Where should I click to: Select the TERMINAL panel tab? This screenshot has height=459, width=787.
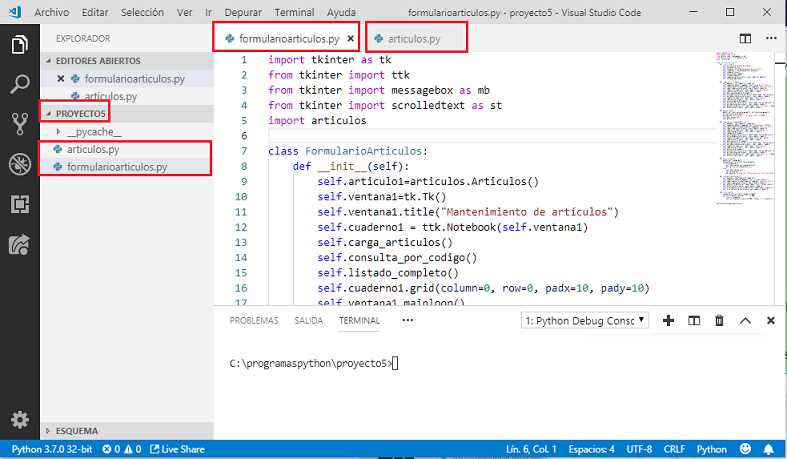pos(359,320)
